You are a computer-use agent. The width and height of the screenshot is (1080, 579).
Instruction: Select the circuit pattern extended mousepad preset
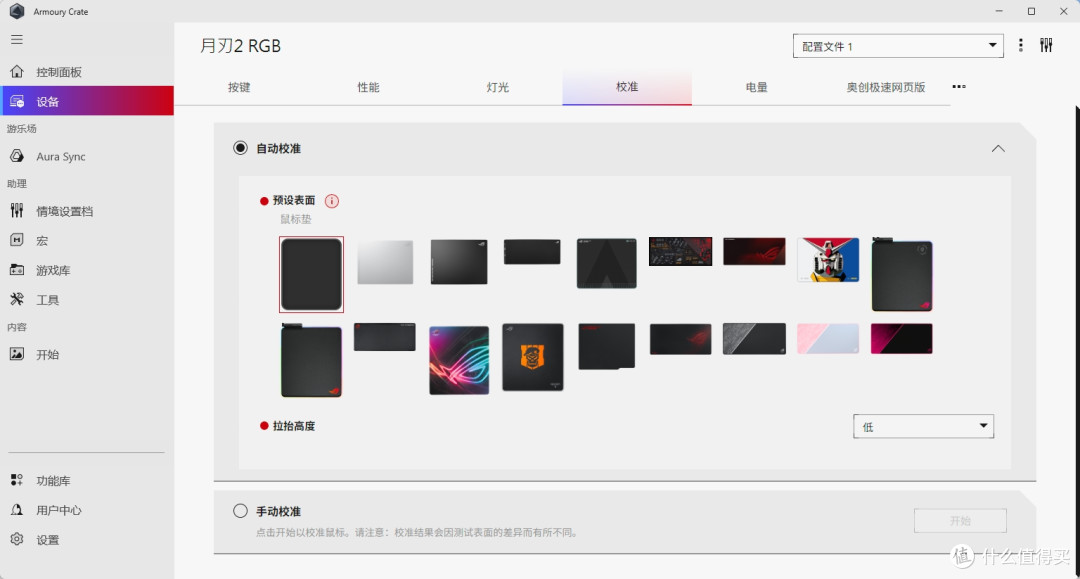(x=681, y=251)
